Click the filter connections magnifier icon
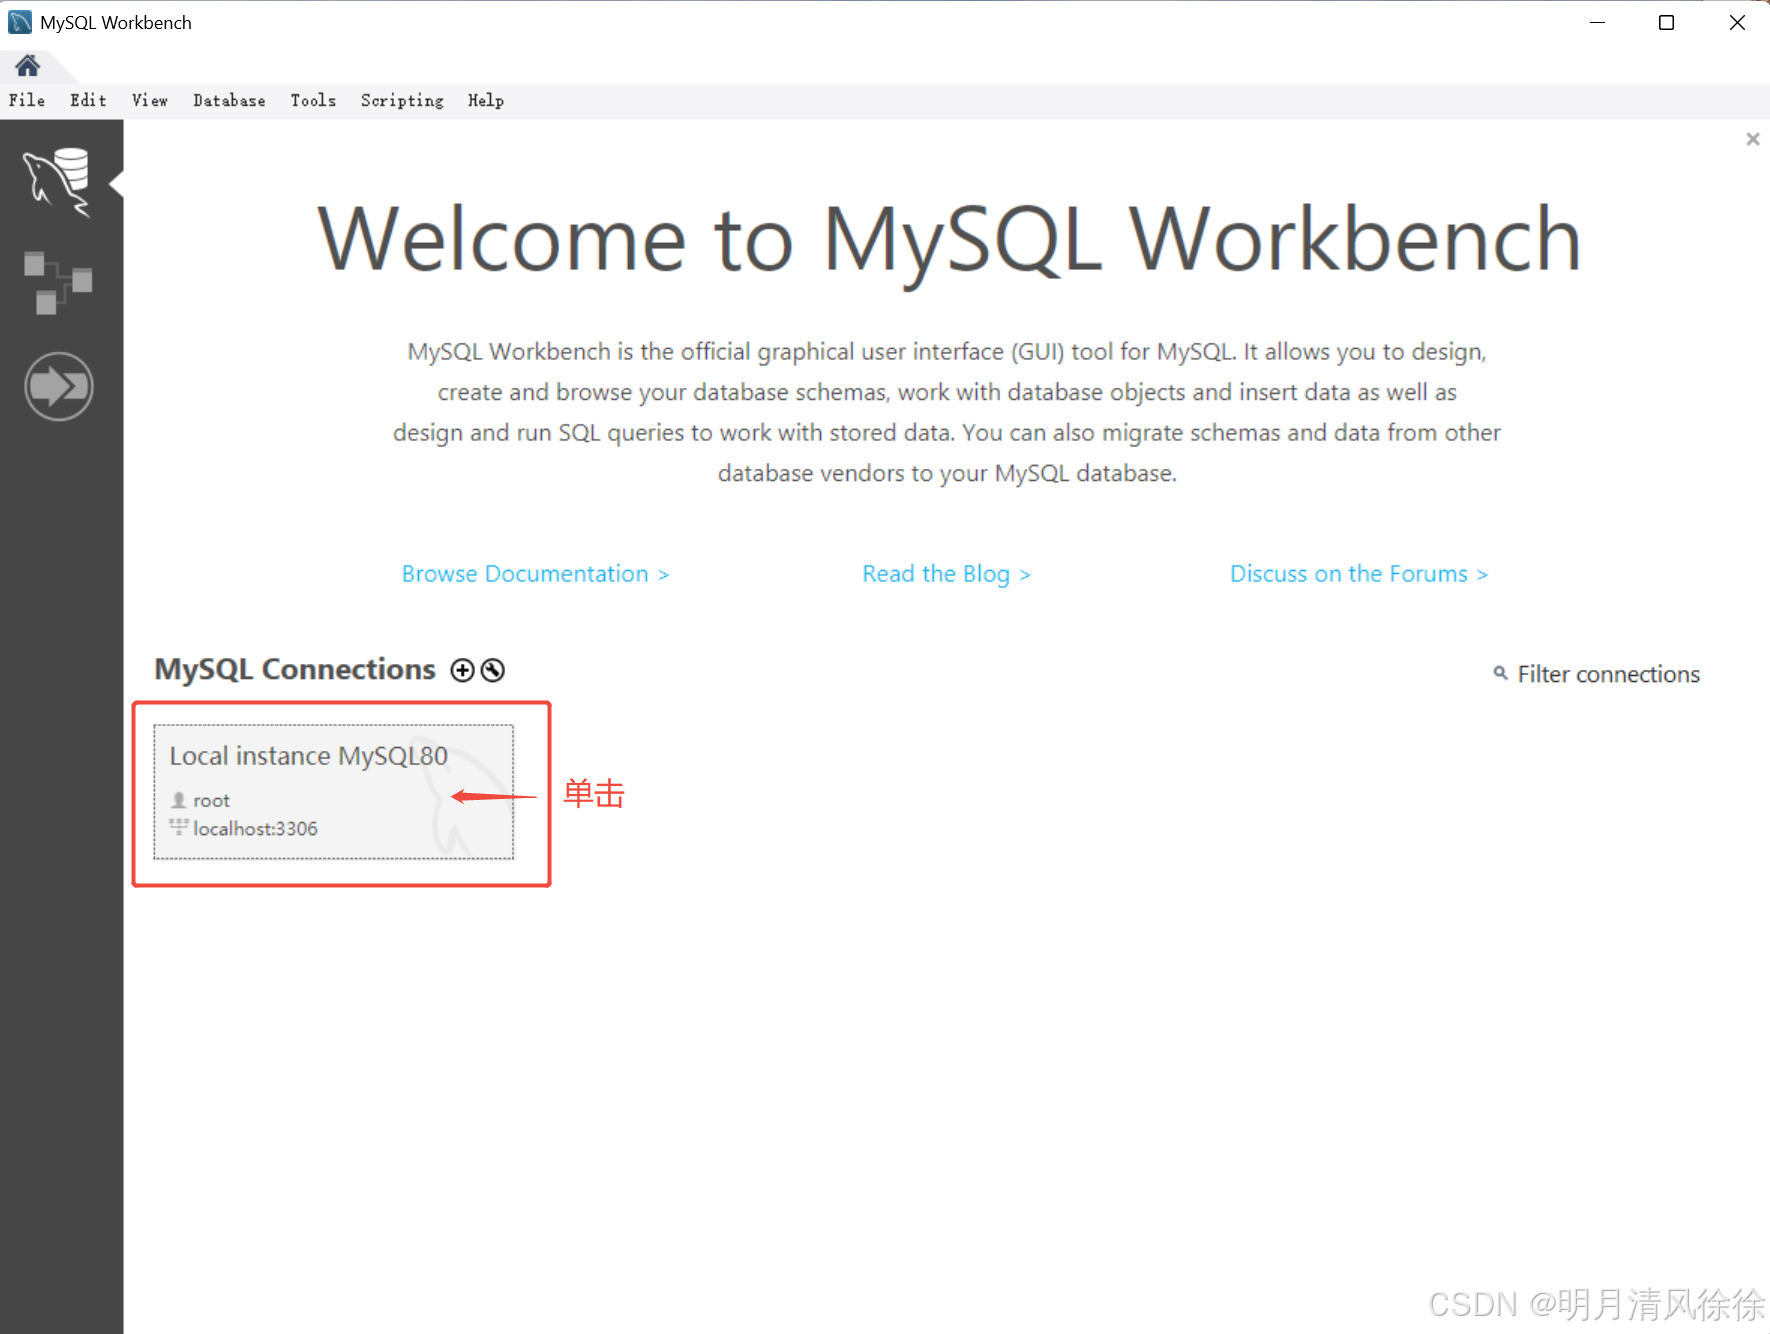This screenshot has height=1334, width=1770. pos(1500,673)
